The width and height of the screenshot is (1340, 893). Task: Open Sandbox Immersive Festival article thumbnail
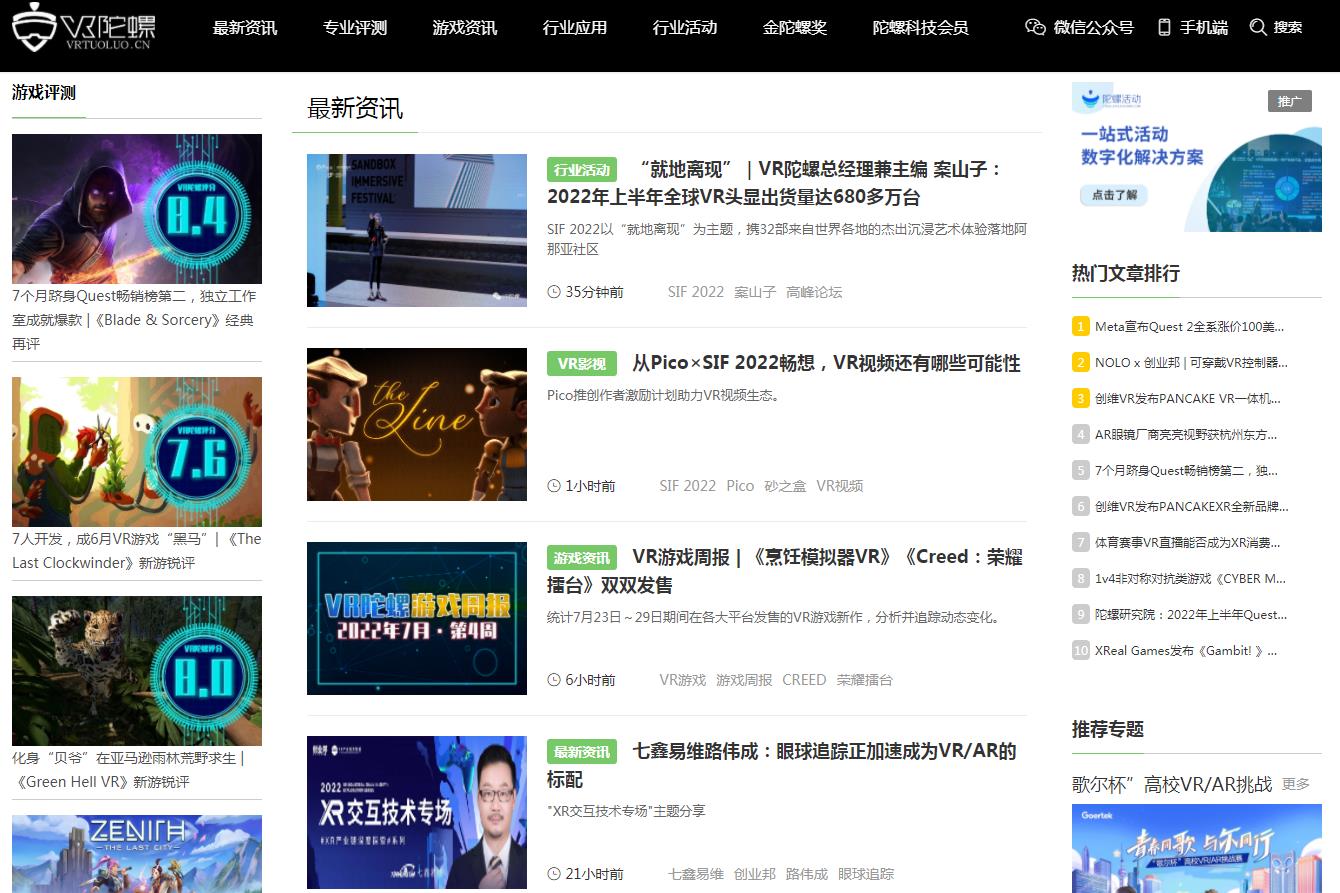417,230
